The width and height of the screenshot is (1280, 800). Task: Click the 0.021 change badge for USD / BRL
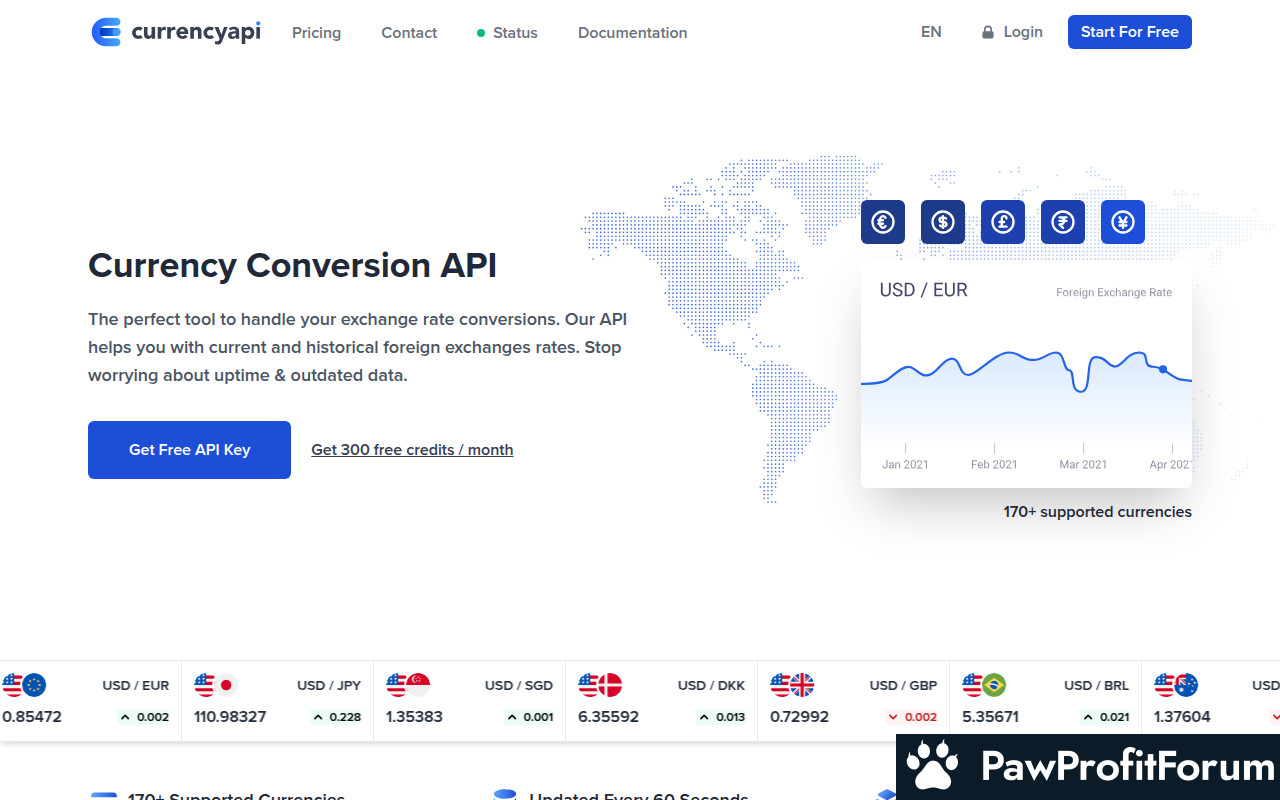point(1104,717)
